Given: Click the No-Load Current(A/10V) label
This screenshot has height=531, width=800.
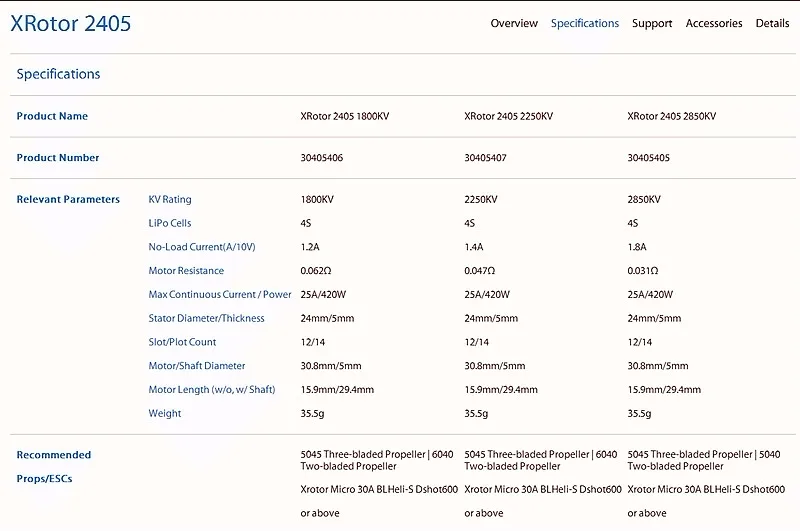Looking at the screenshot, I should tap(202, 247).
